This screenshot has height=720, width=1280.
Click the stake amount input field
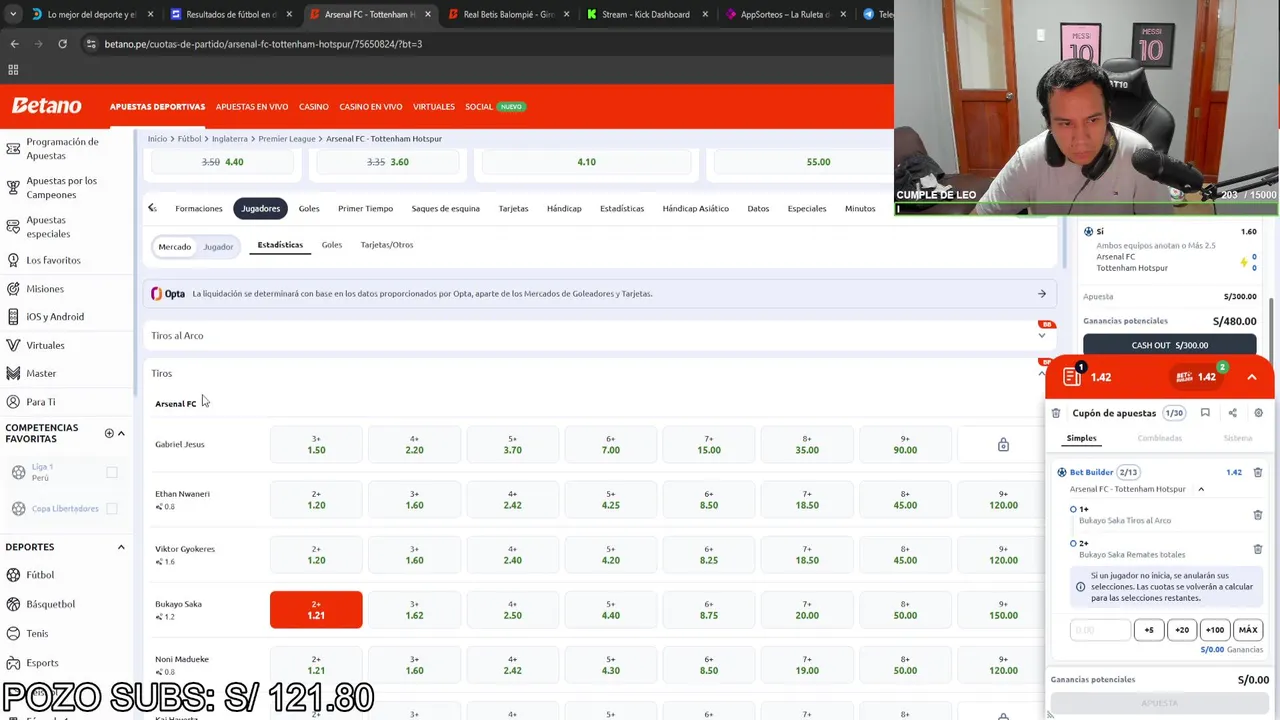click(1100, 630)
